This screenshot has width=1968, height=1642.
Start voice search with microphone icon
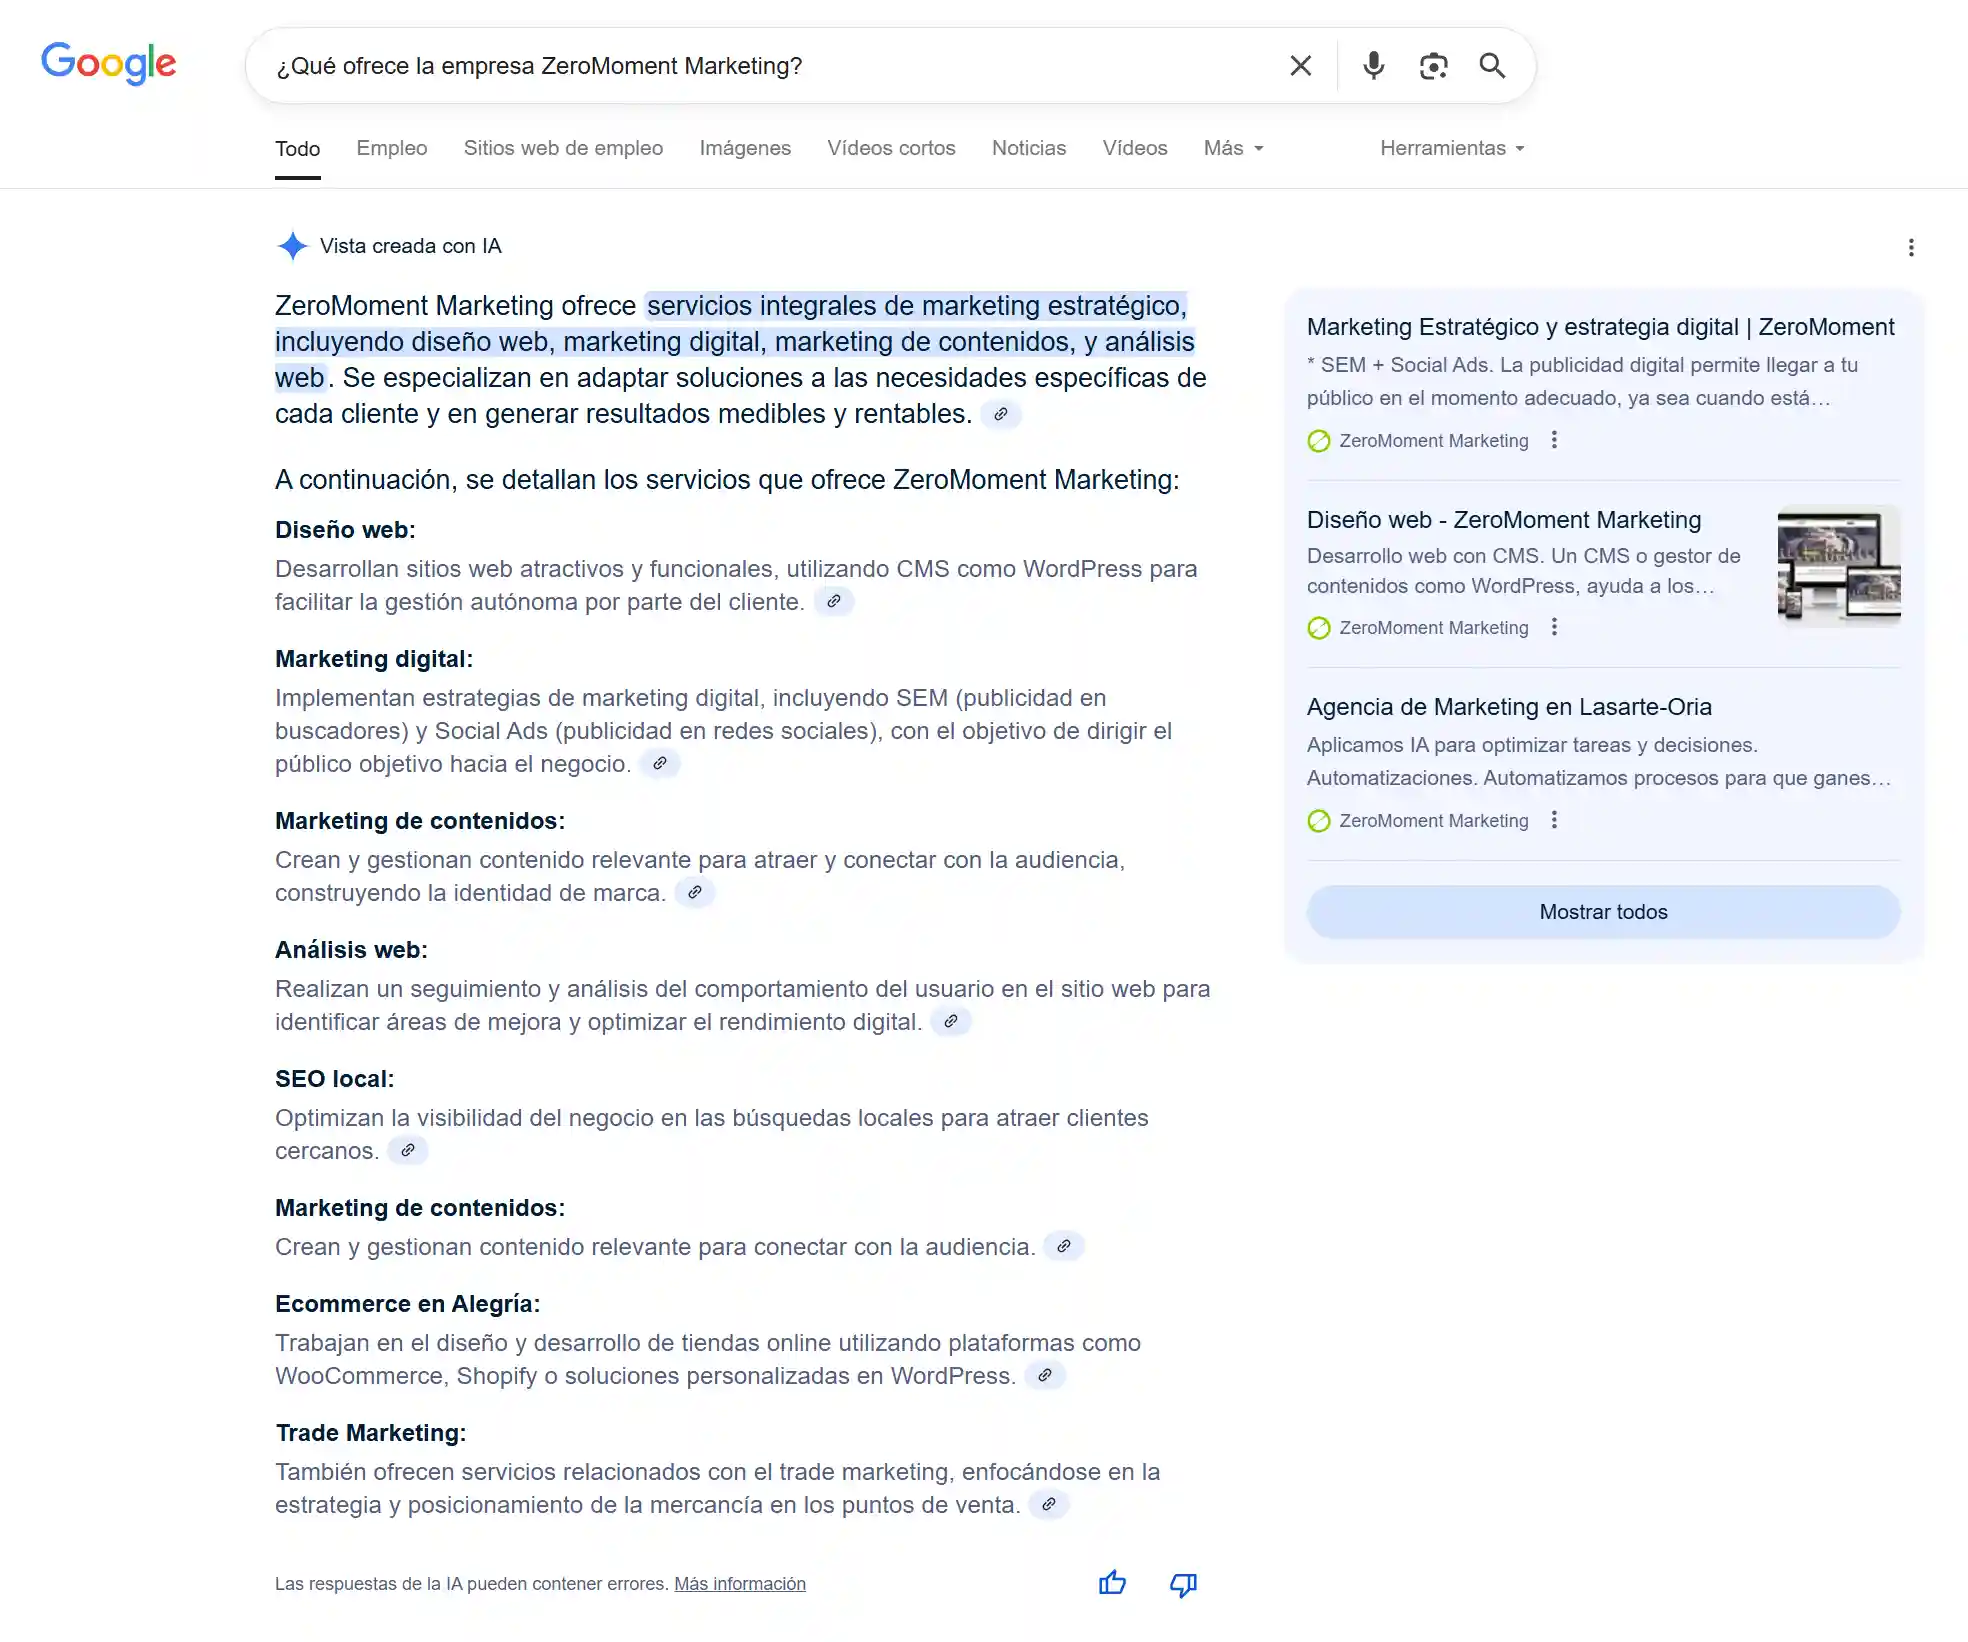(x=1374, y=66)
